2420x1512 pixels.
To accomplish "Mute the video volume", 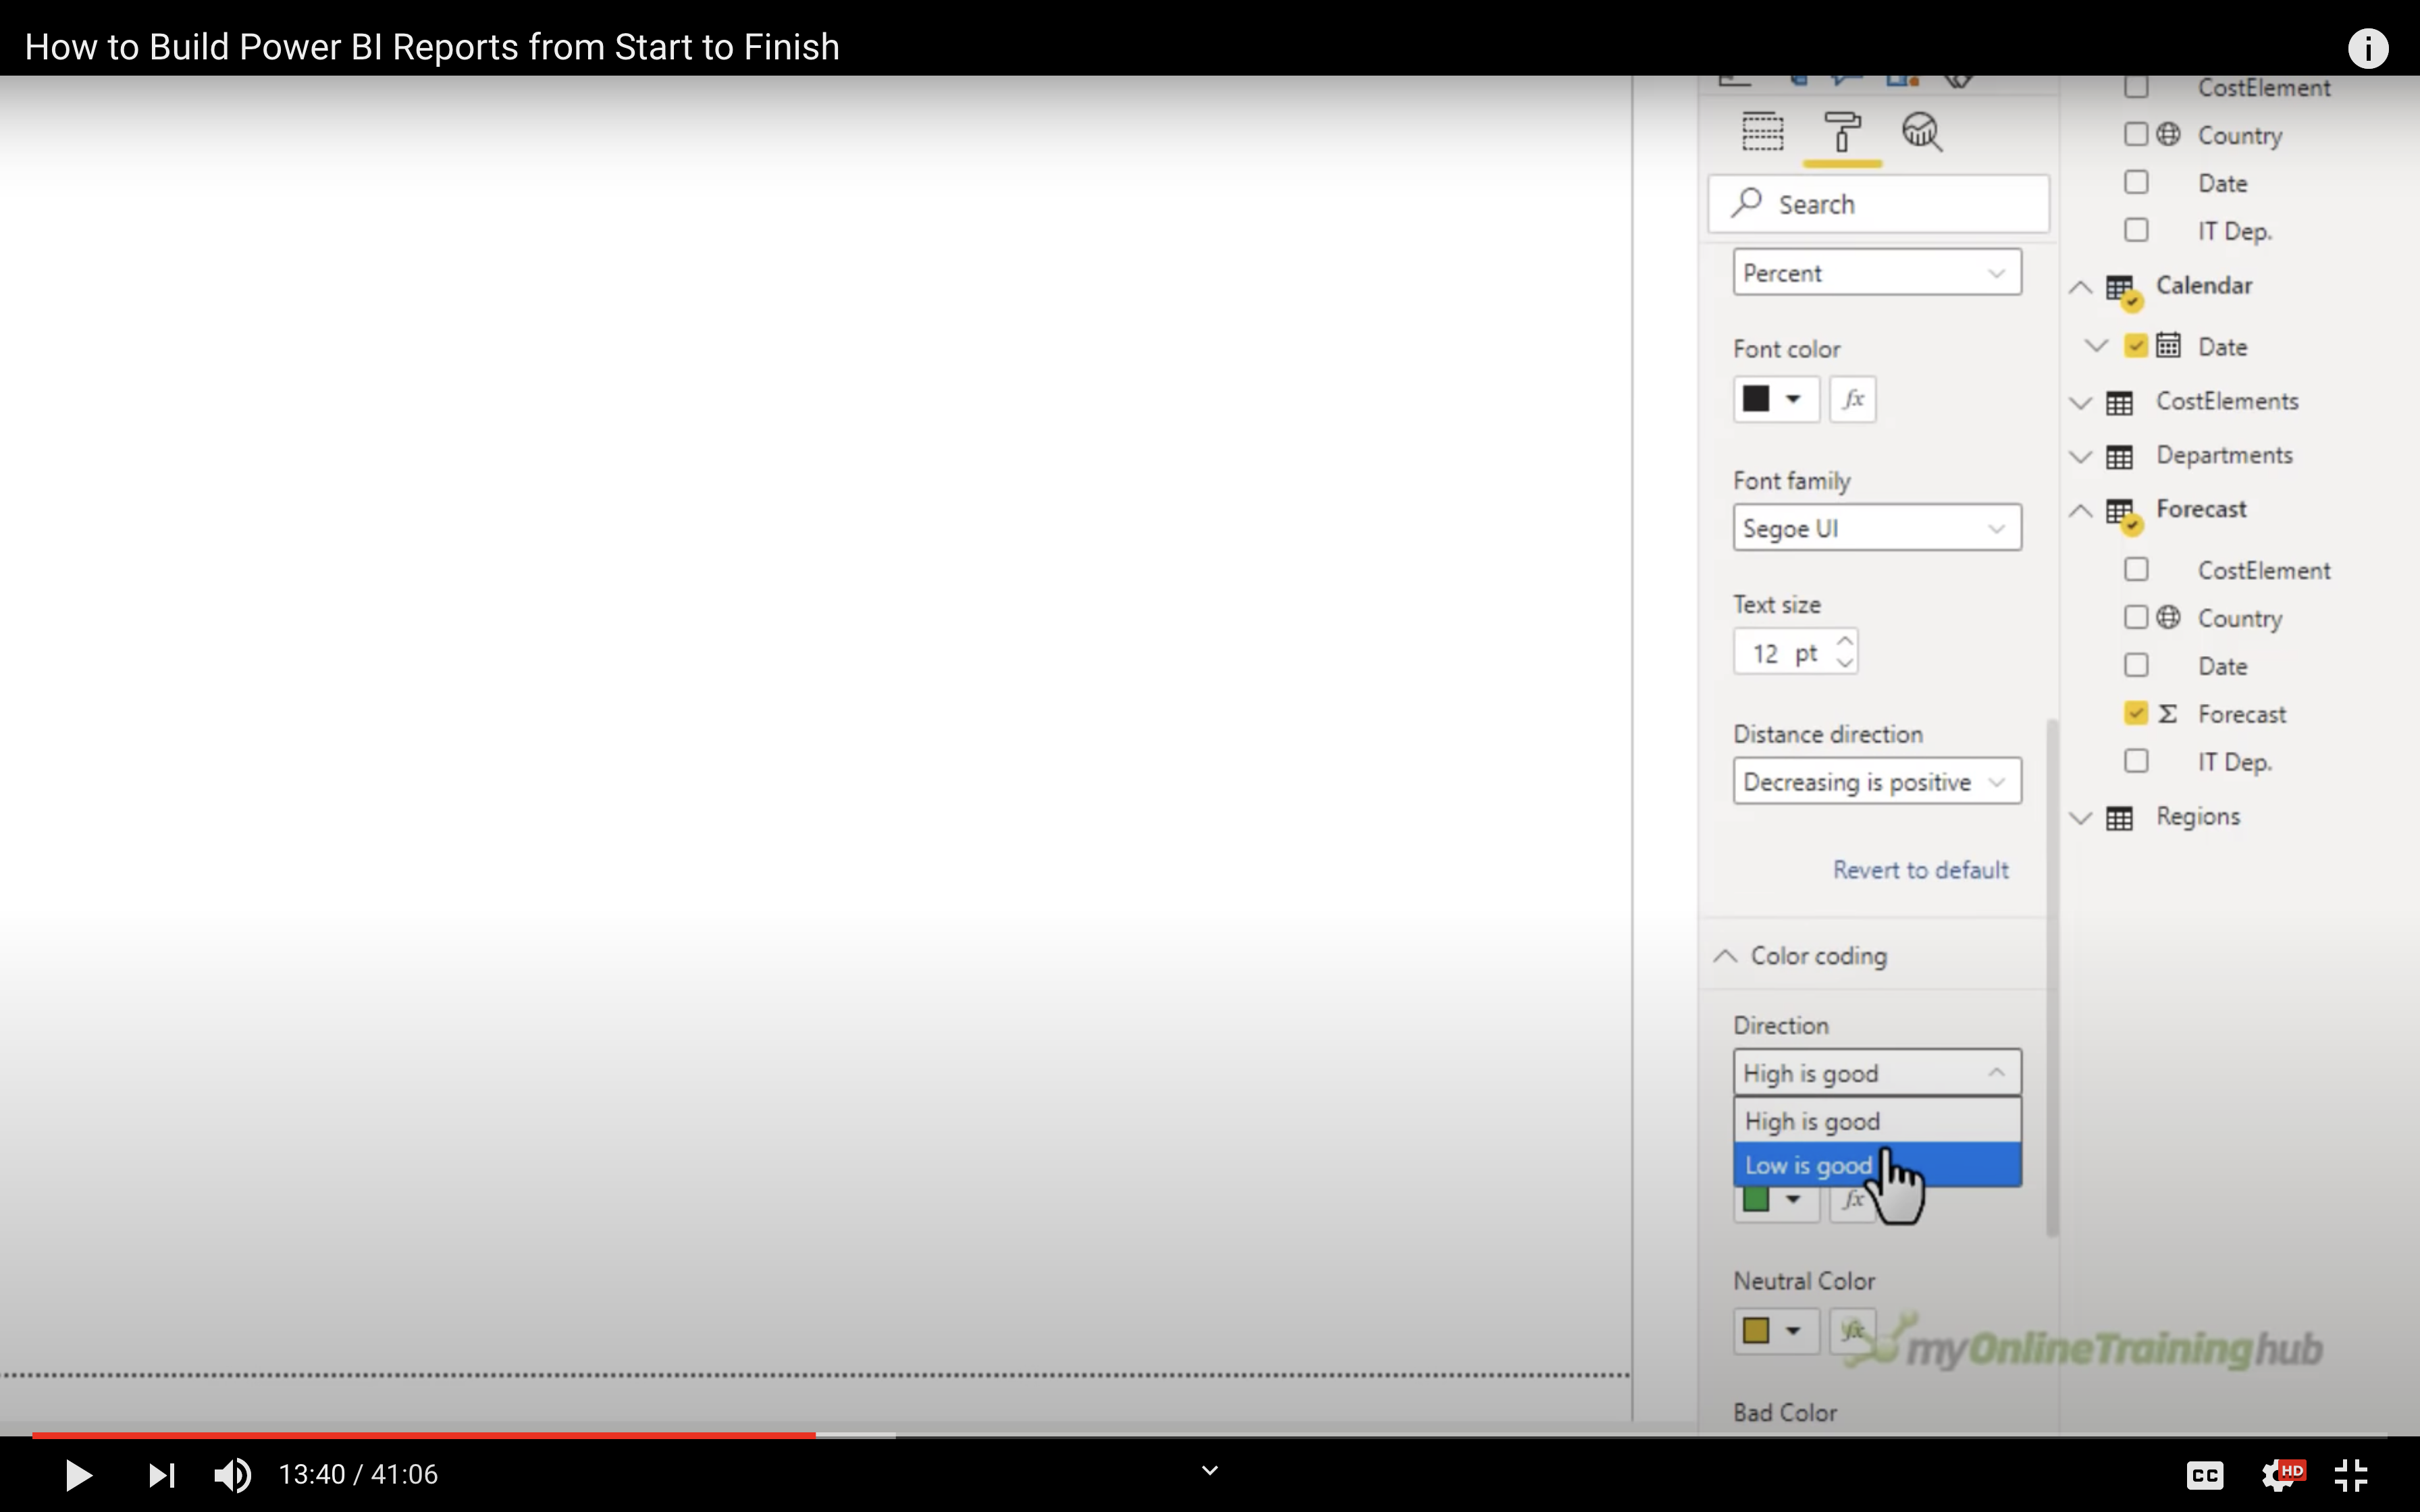I will tap(233, 1474).
